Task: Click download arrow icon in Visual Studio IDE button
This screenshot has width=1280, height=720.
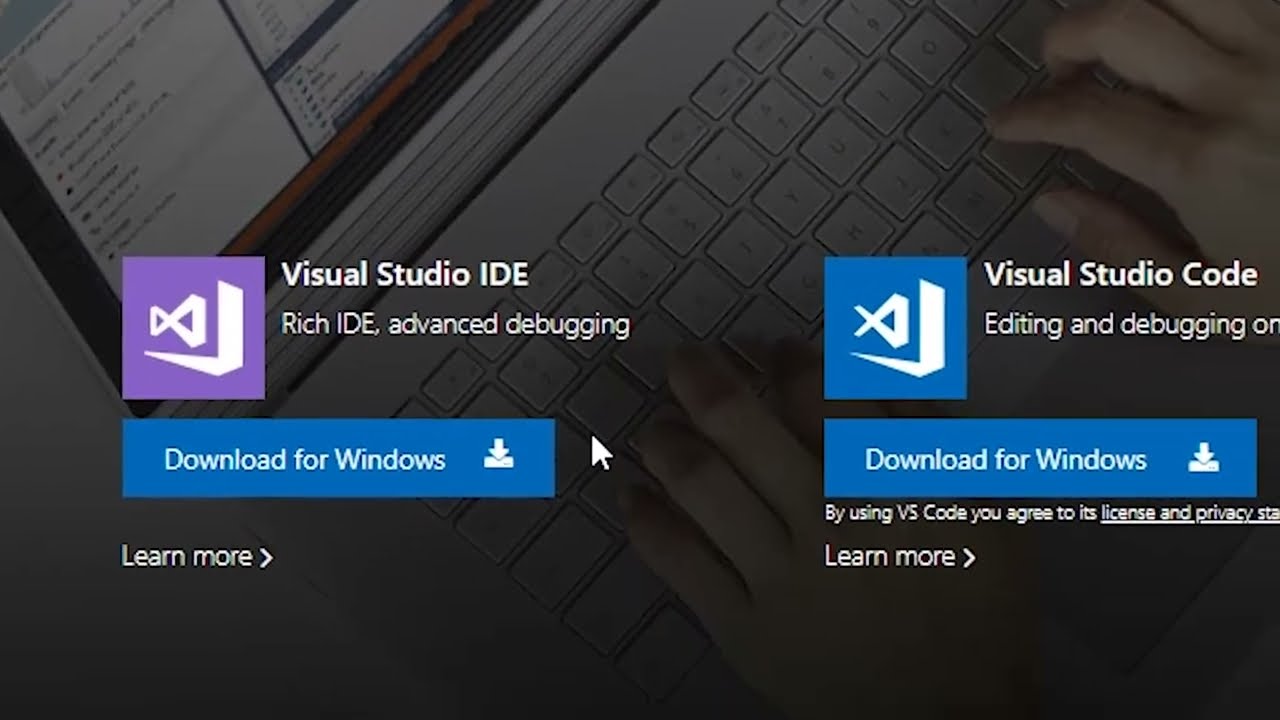Action: 499,456
